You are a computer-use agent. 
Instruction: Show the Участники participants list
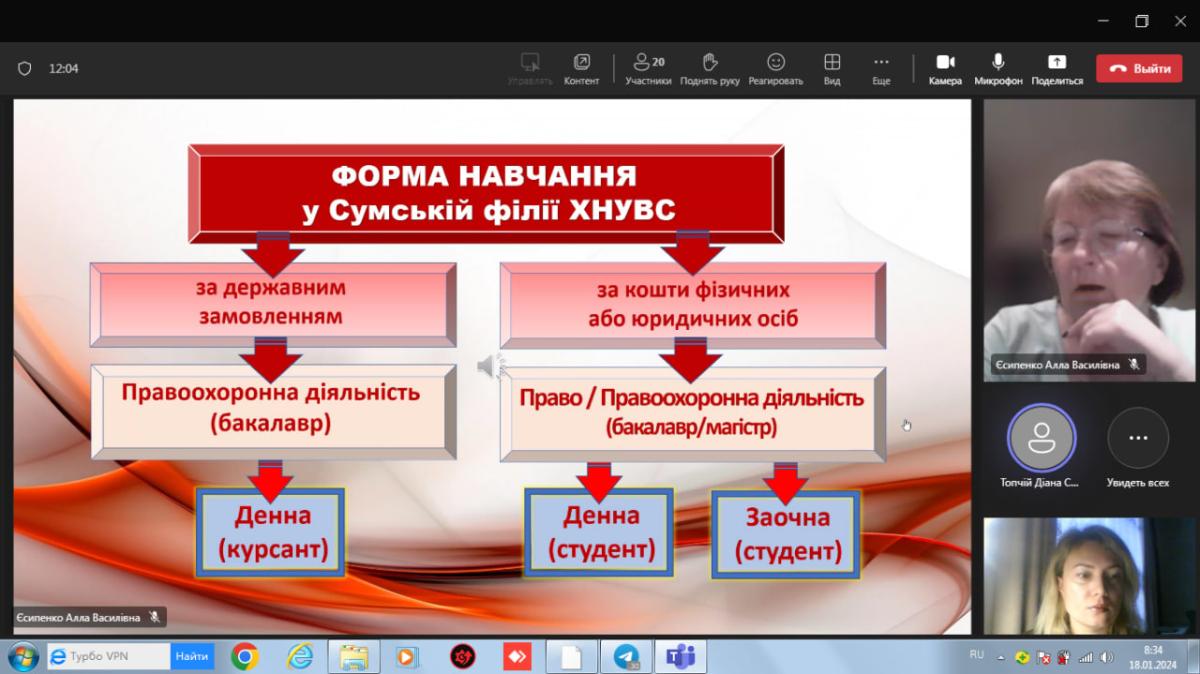649,69
